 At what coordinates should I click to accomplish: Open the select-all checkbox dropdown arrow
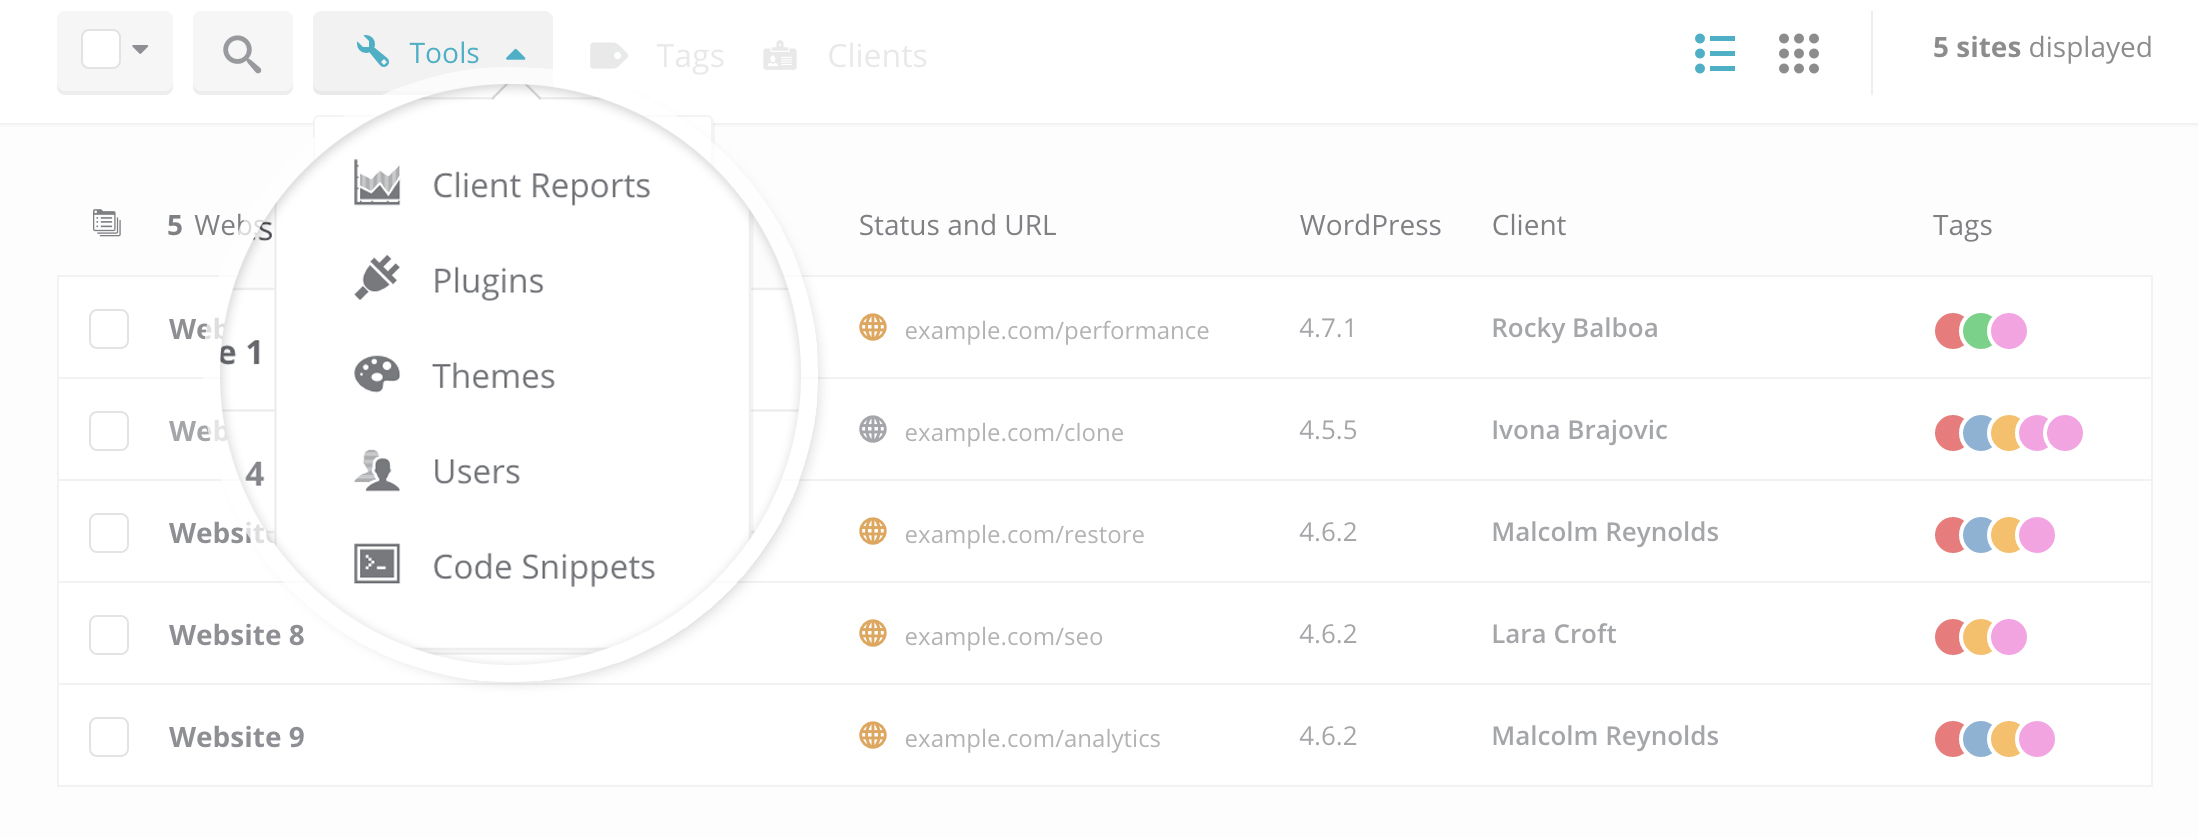[141, 50]
